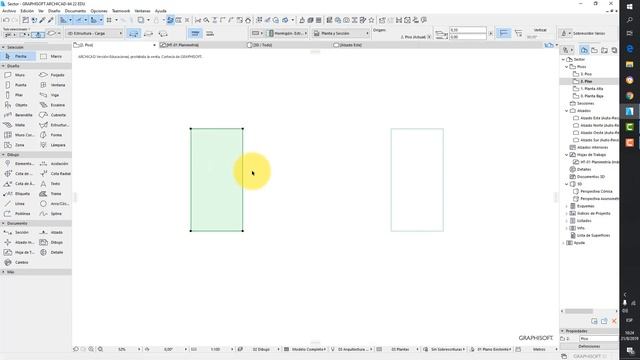Open the Archivo menu
Viewport: 640px width, 360px height.
coord(9,11)
